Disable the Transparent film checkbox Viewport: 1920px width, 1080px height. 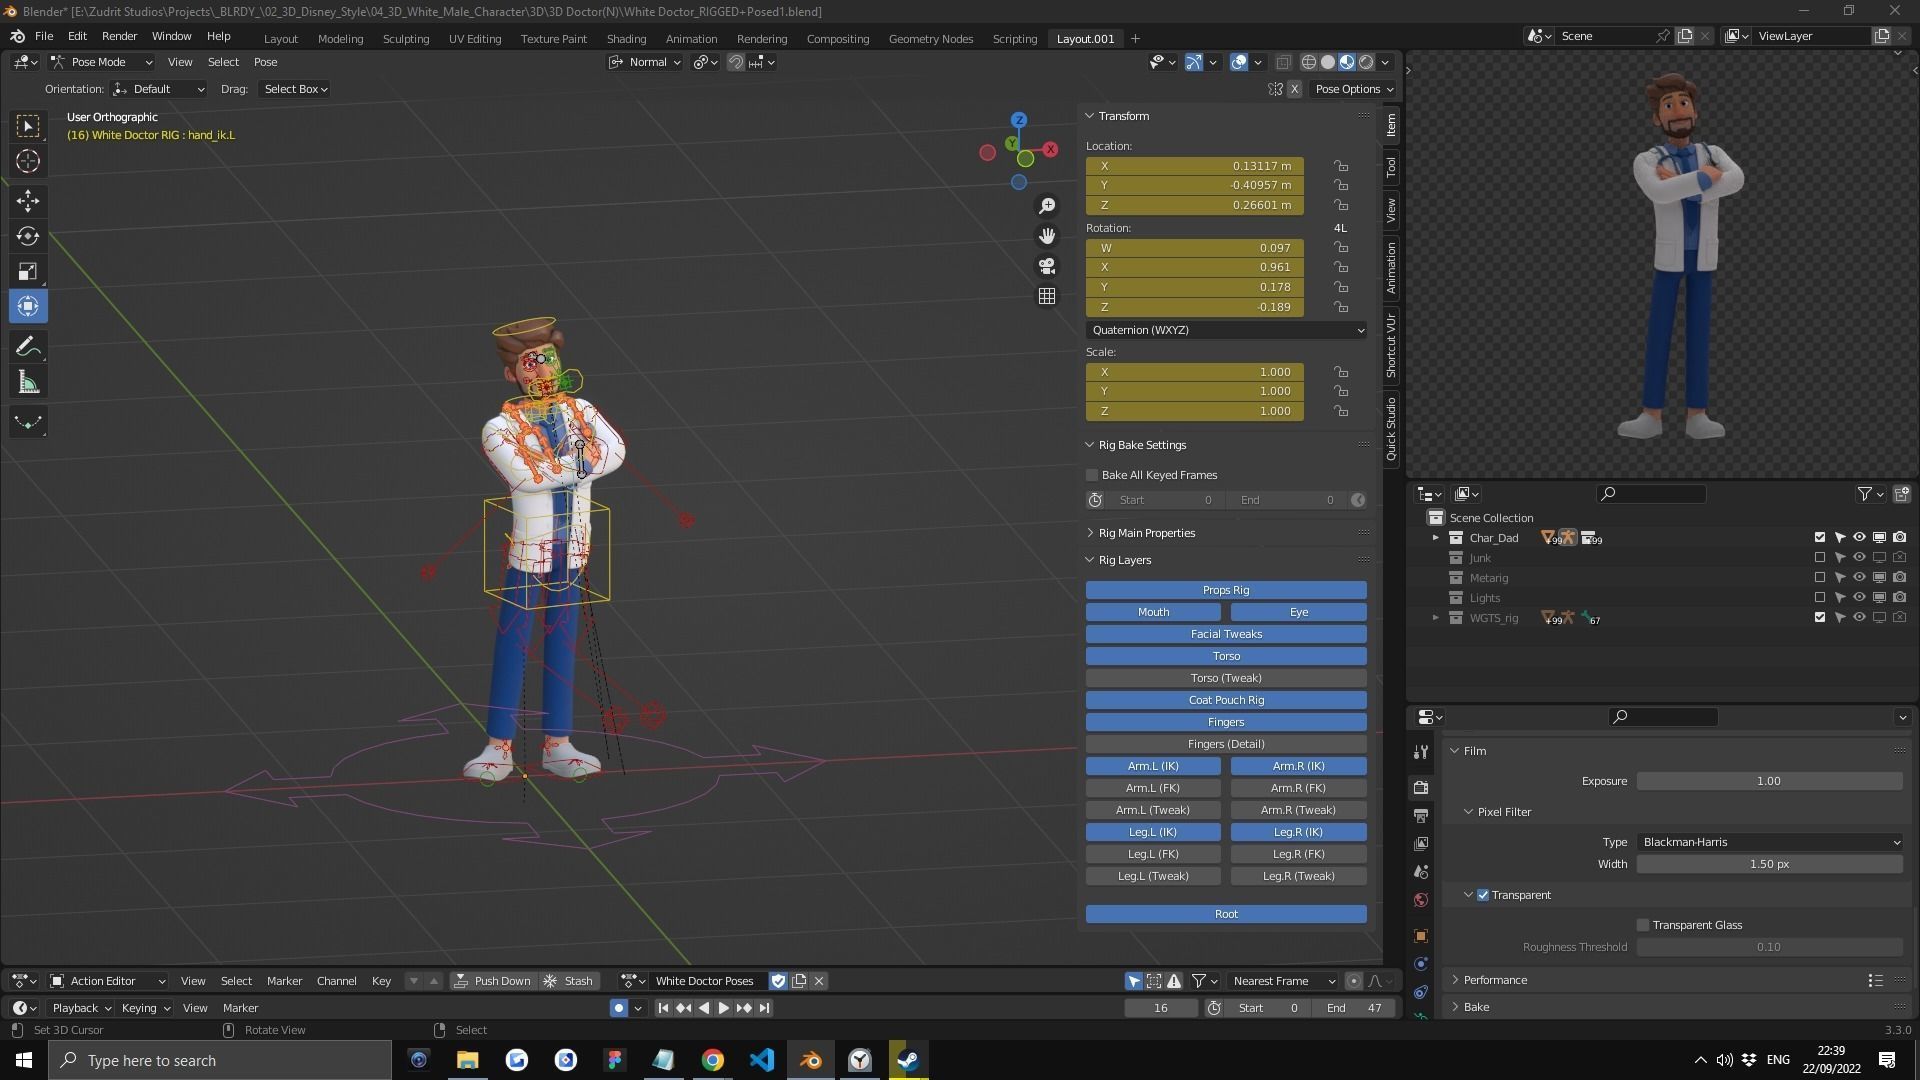pyautogui.click(x=1483, y=895)
